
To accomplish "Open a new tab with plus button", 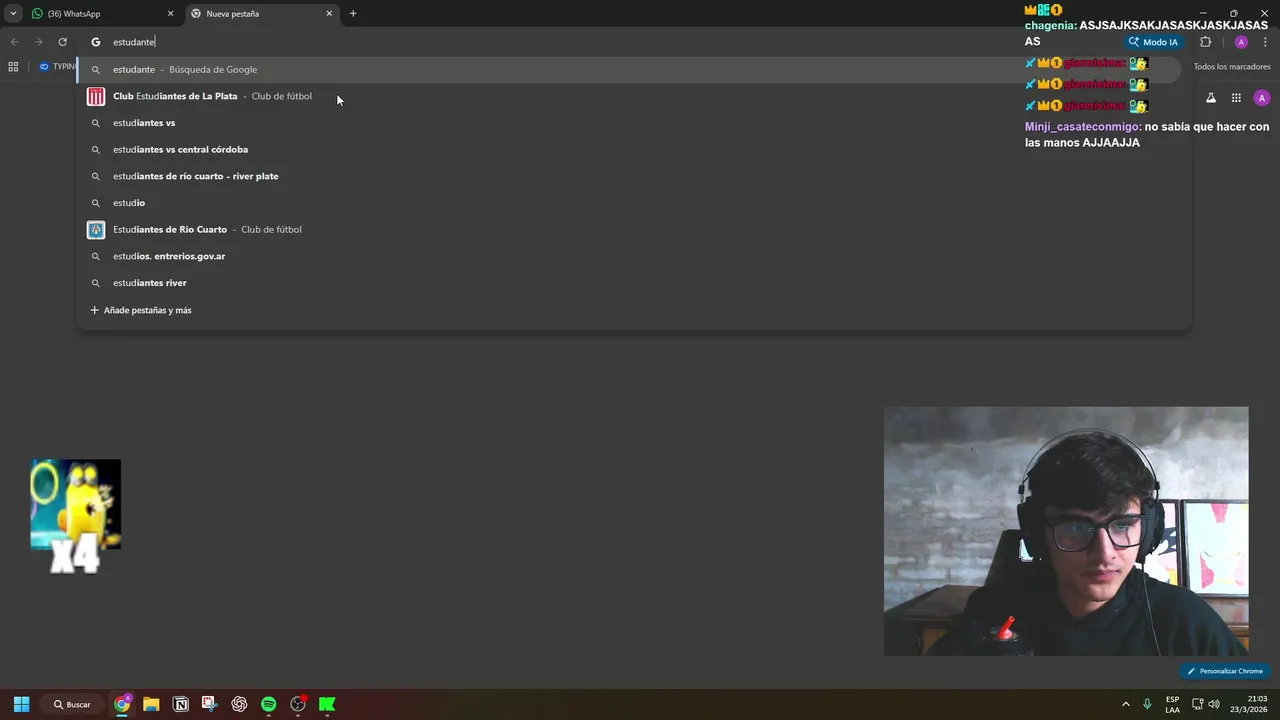I will click(353, 14).
